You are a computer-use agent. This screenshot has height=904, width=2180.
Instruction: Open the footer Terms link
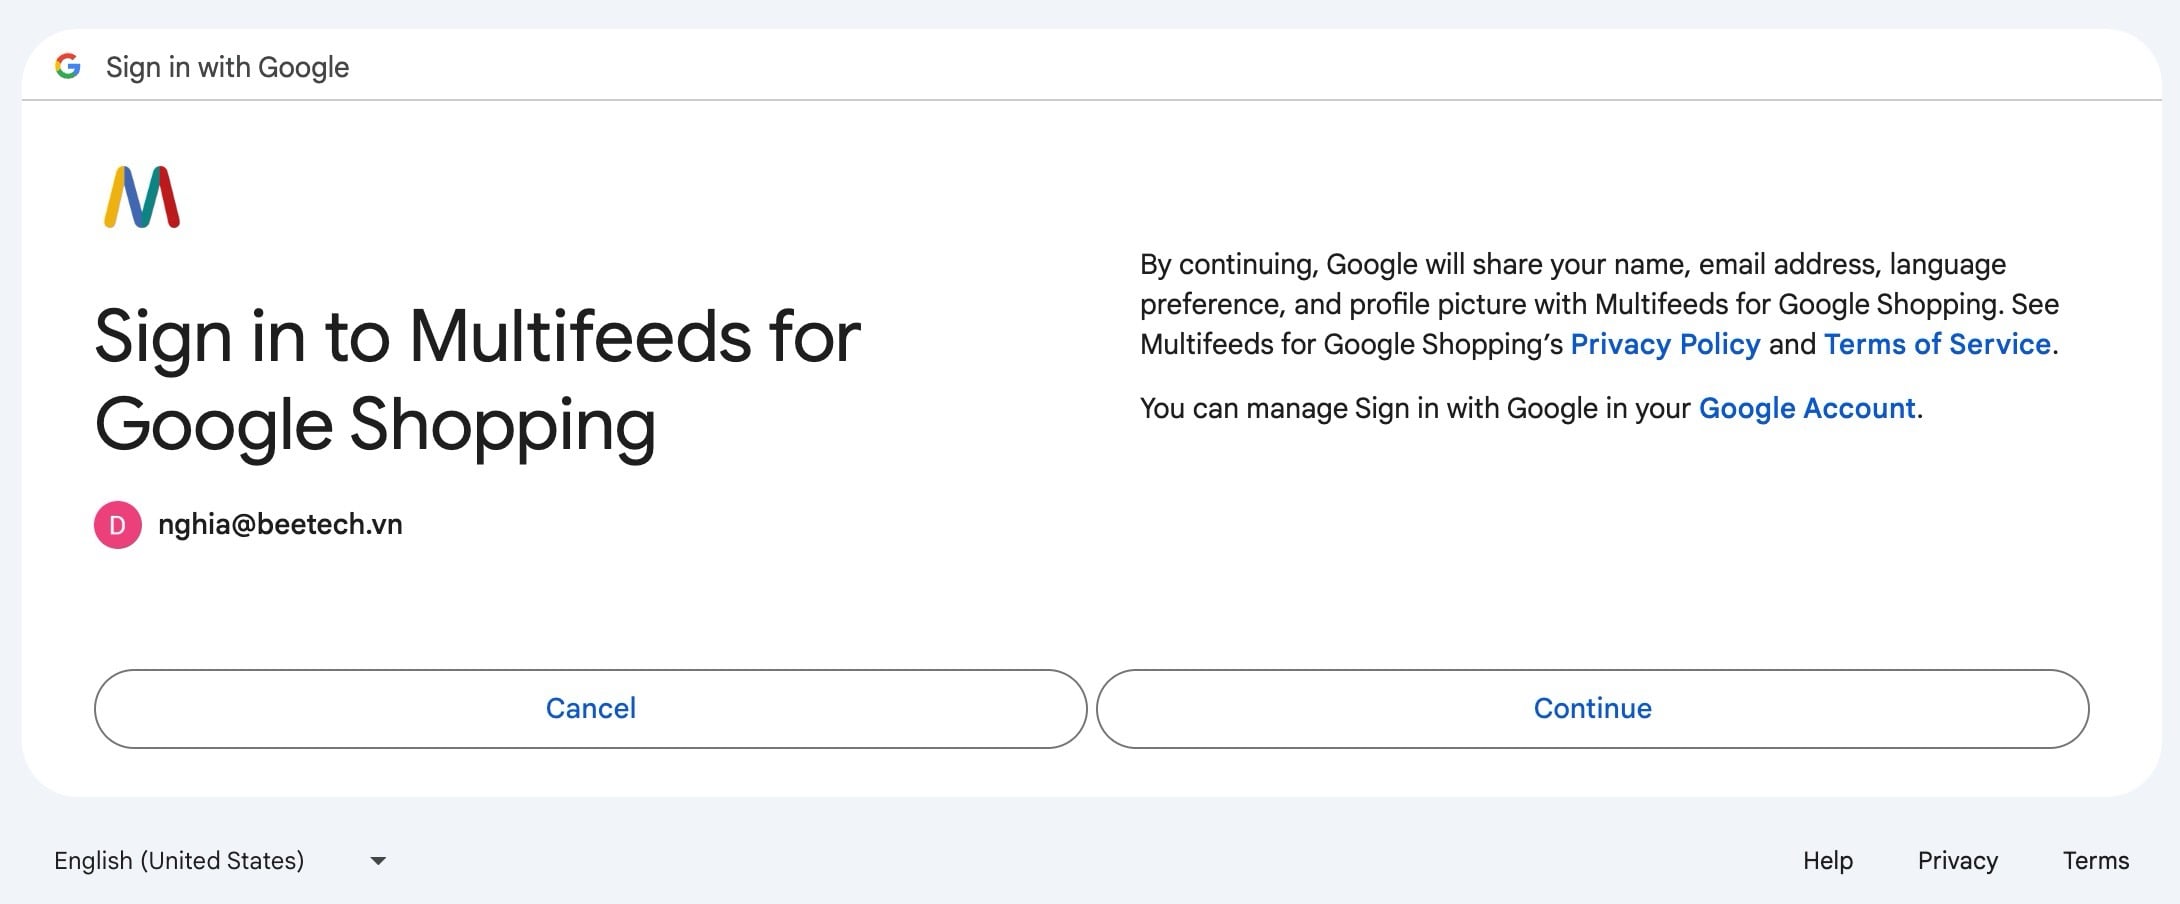tap(2096, 861)
